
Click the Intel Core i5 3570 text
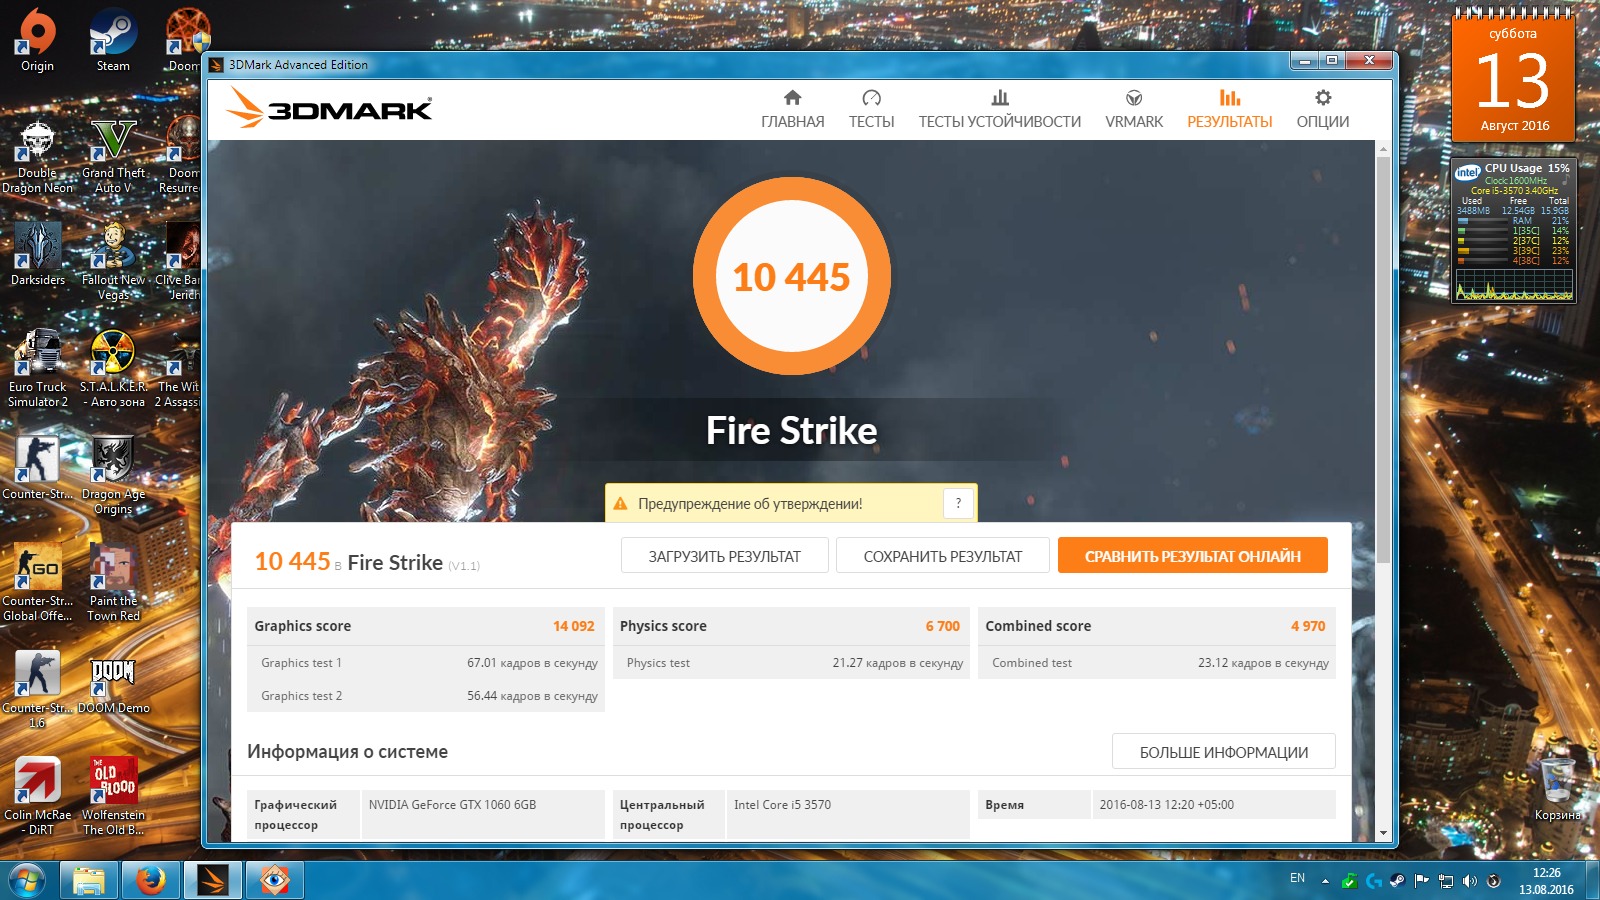(782, 805)
